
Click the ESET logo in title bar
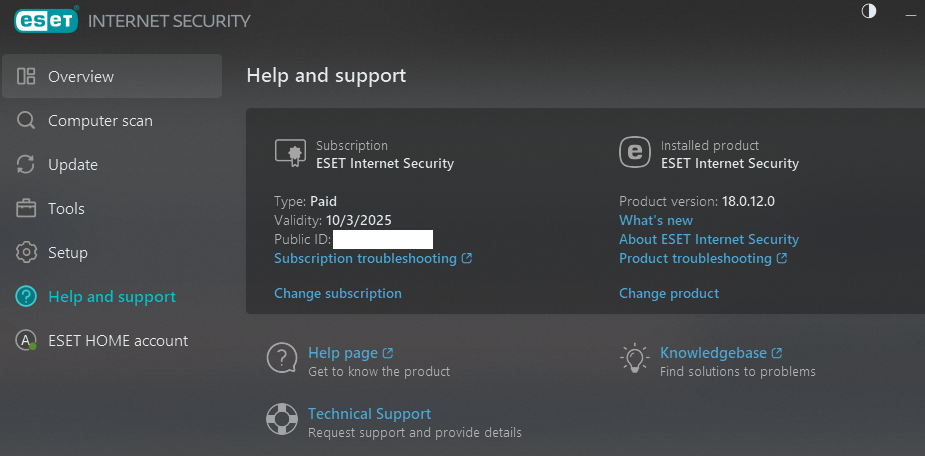[x=46, y=19]
